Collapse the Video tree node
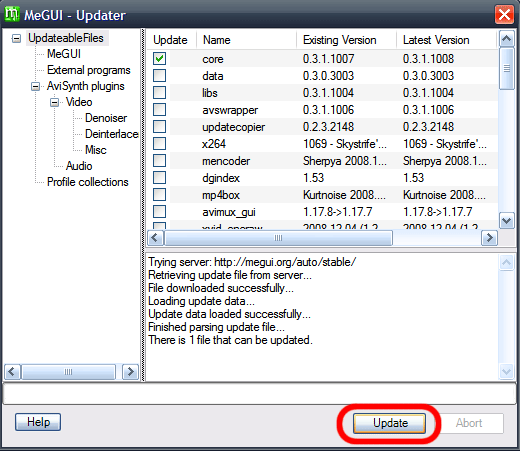The image size is (520, 451). 54,102
